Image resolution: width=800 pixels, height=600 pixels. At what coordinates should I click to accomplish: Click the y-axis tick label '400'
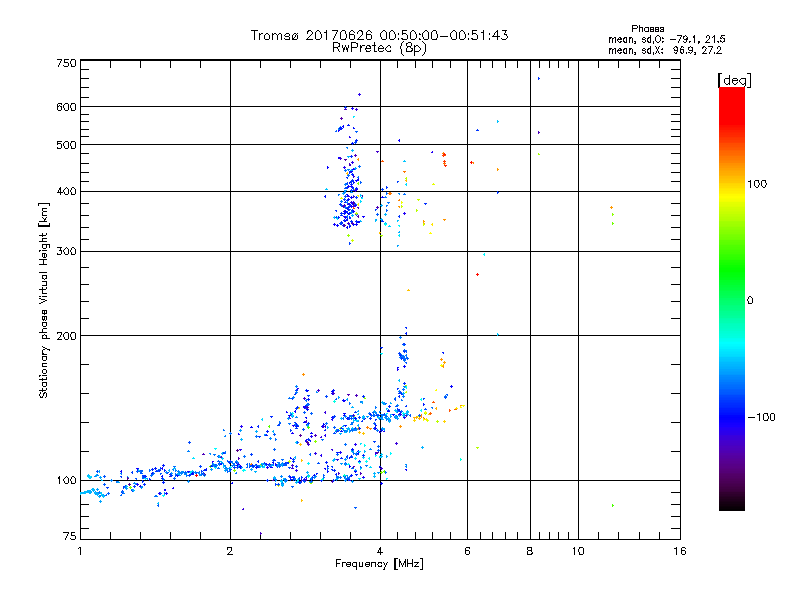pos(67,192)
